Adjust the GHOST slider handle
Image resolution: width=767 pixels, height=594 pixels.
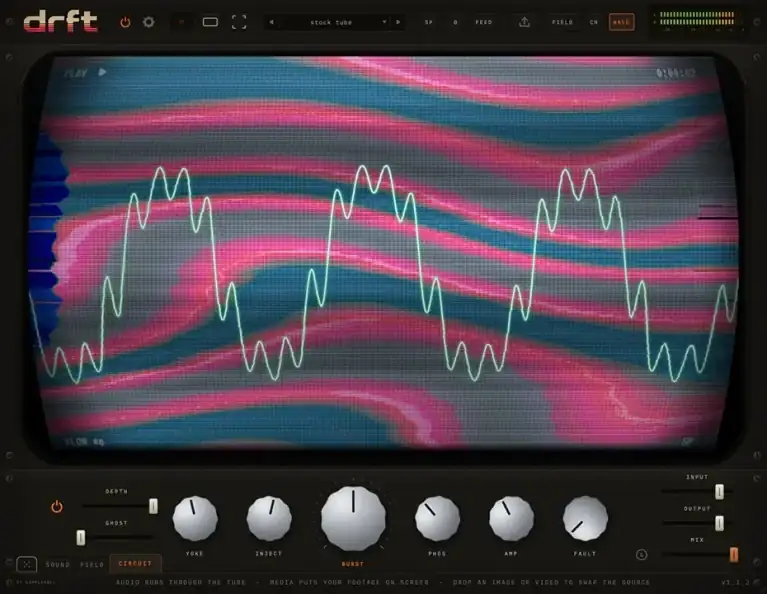click(81, 538)
